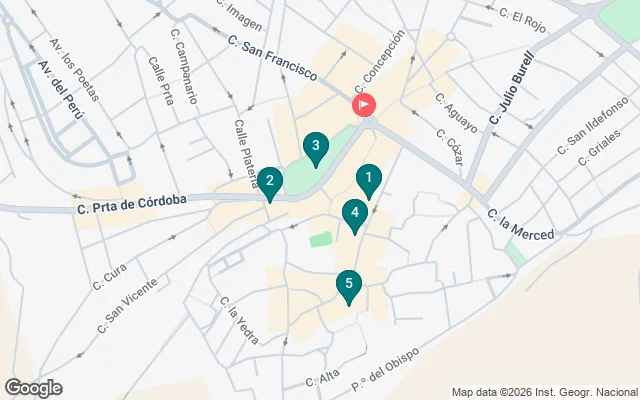Click teal pin number 4
640x400 pixels.
tap(355, 216)
